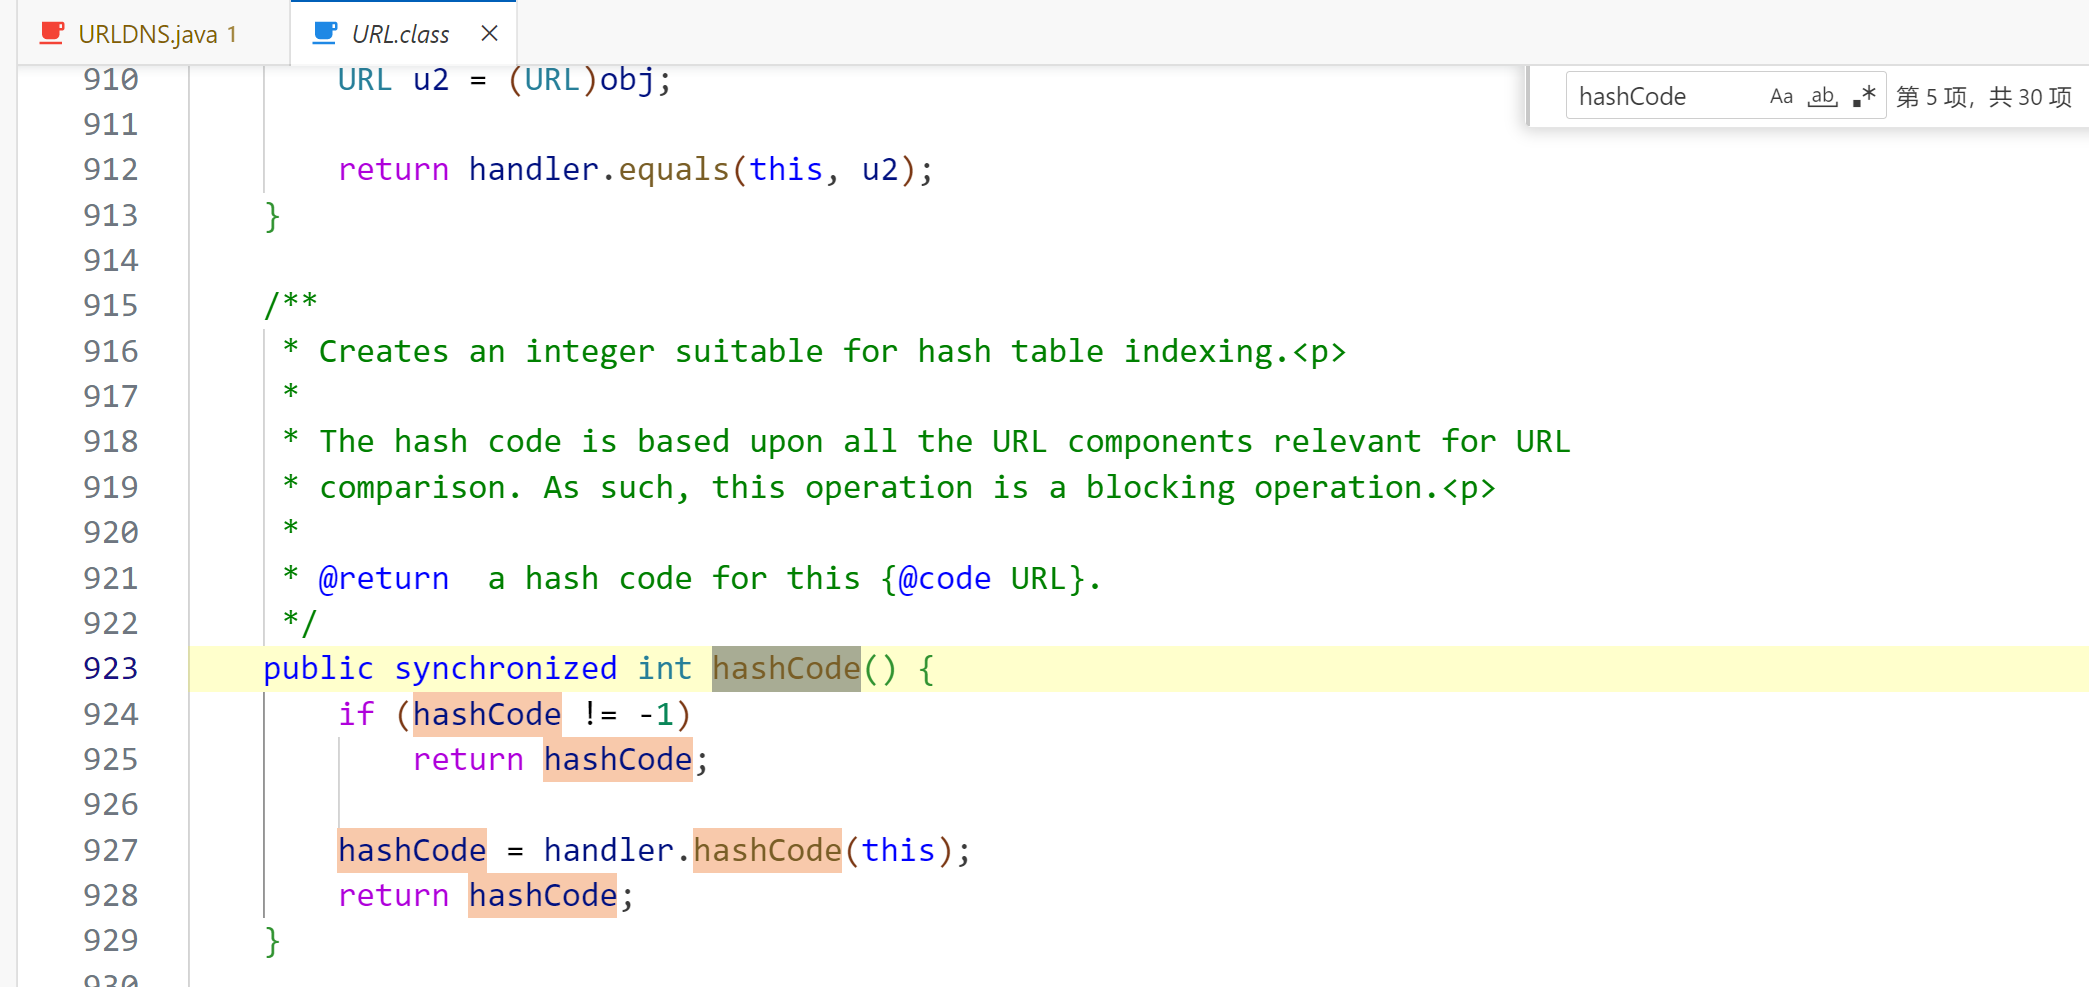Toggle Match Whole Word in find widget

coord(1822,96)
